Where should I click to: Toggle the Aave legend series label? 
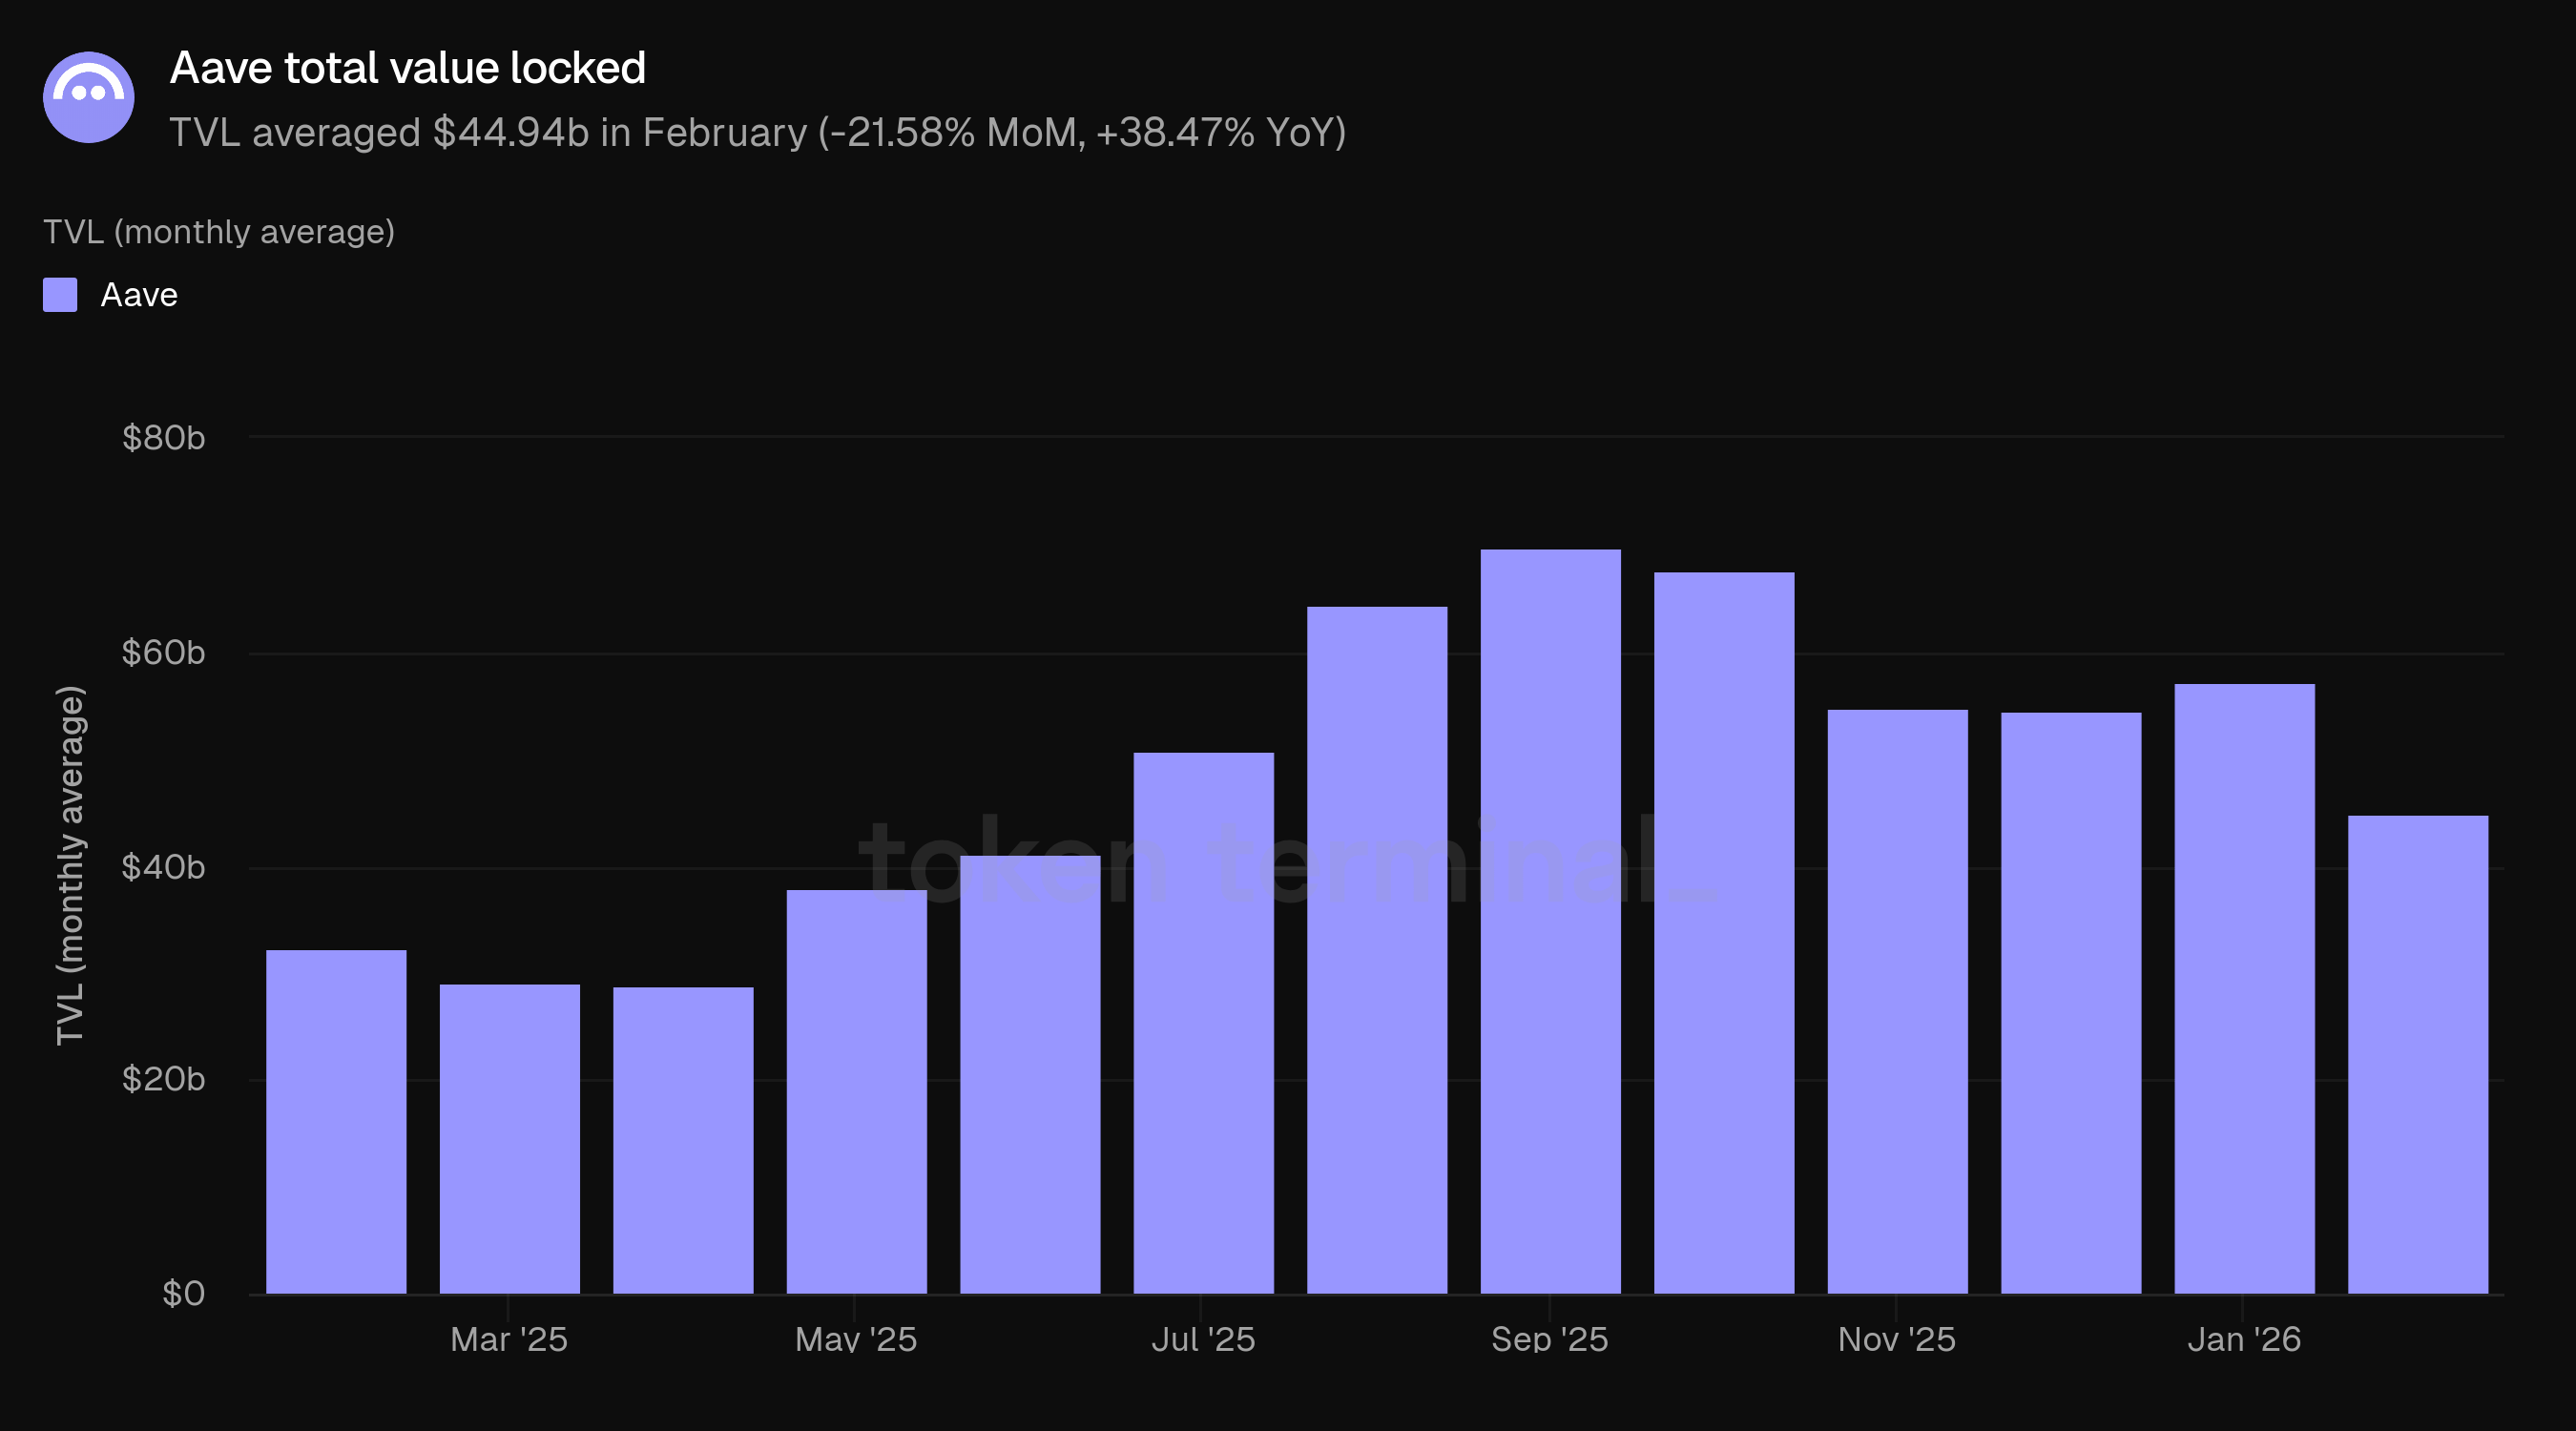[139, 295]
